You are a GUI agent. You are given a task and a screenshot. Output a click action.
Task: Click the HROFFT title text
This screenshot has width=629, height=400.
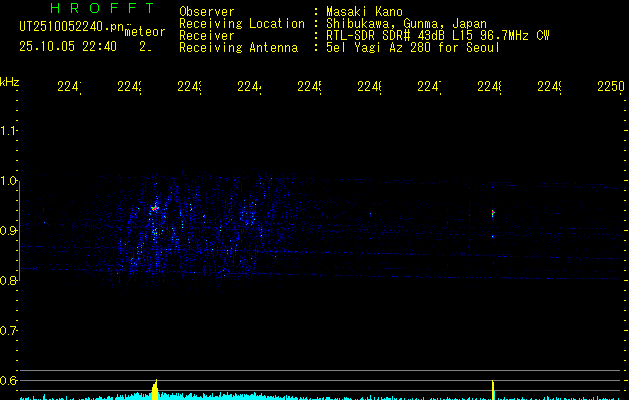(x=88, y=10)
